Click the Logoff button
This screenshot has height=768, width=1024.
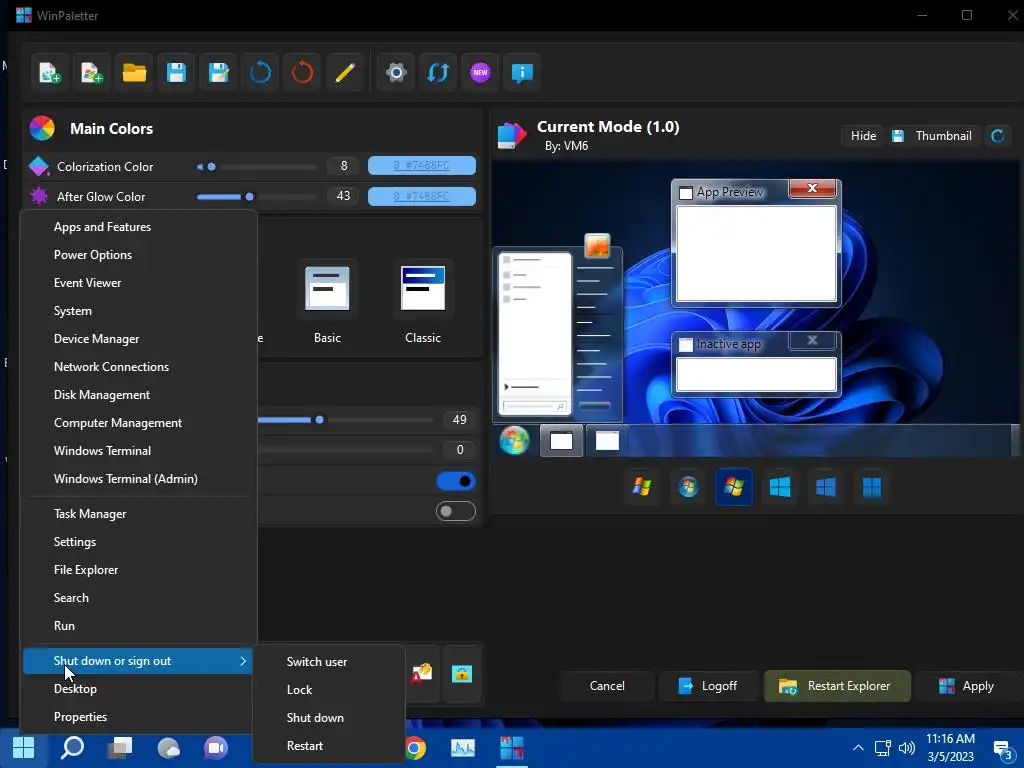pyautogui.click(x=708, y=686)
